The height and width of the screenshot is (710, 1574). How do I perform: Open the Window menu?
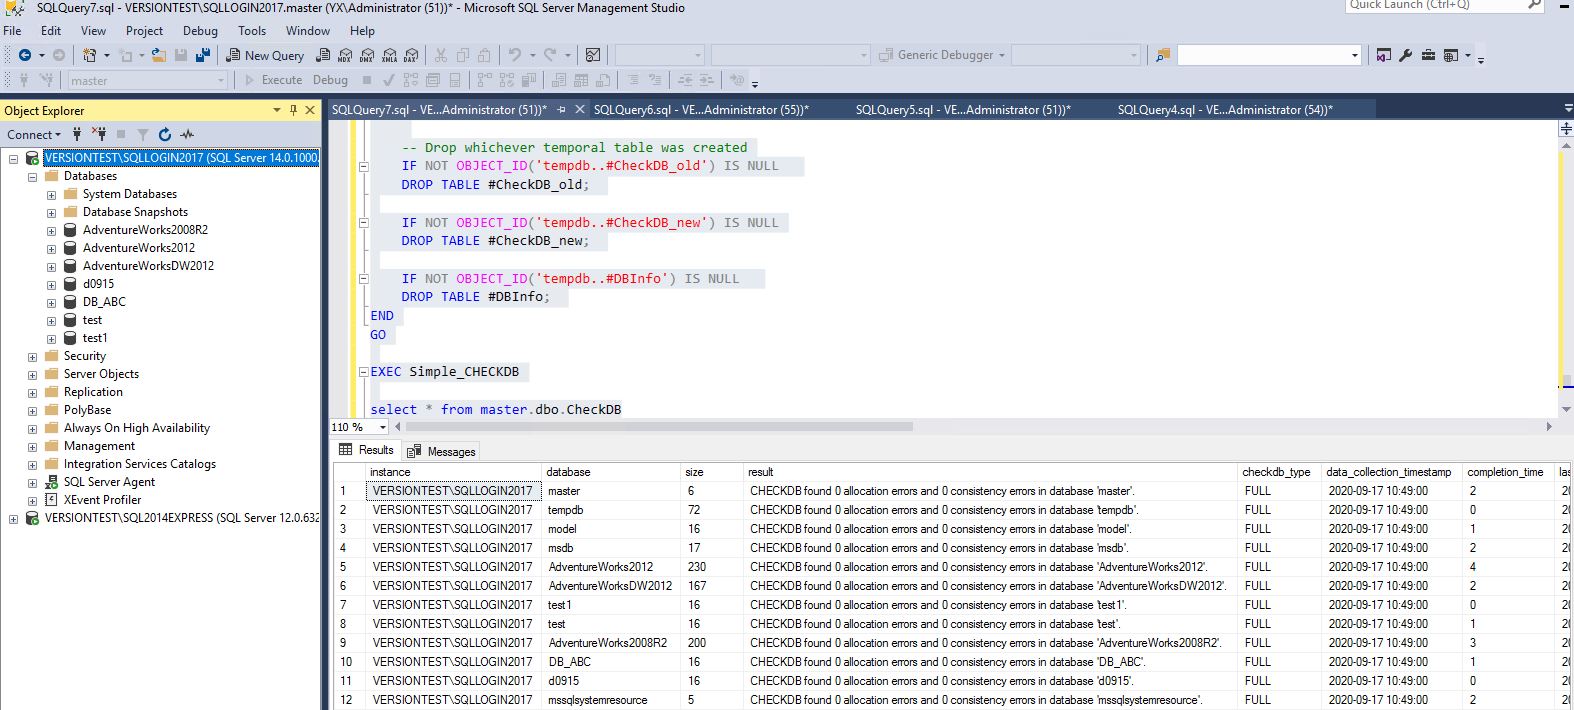(308, 30)
